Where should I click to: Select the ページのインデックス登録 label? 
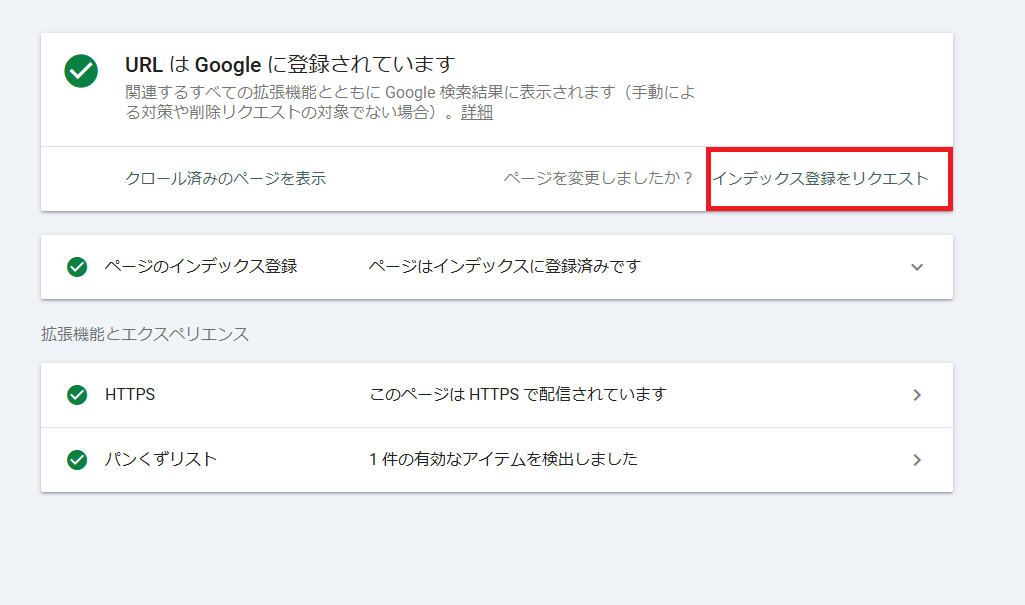point(201,267)
